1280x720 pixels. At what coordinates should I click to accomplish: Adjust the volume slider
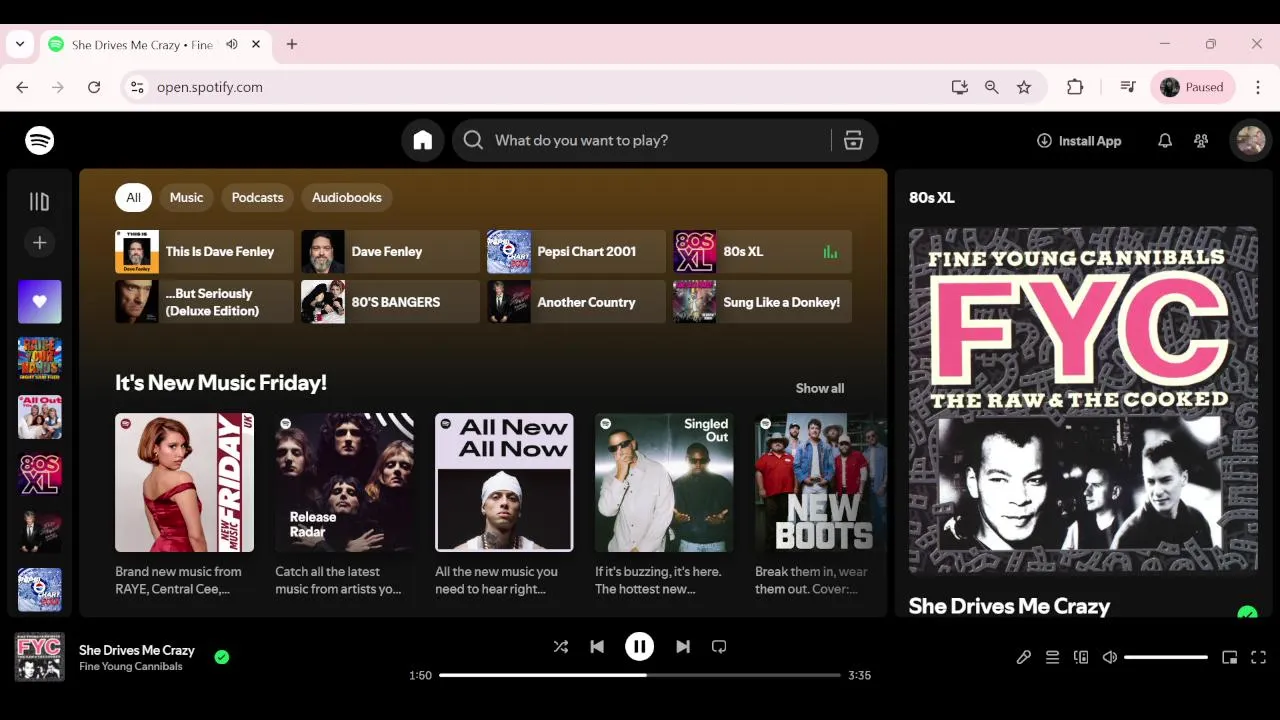[x=1166, y=657]
